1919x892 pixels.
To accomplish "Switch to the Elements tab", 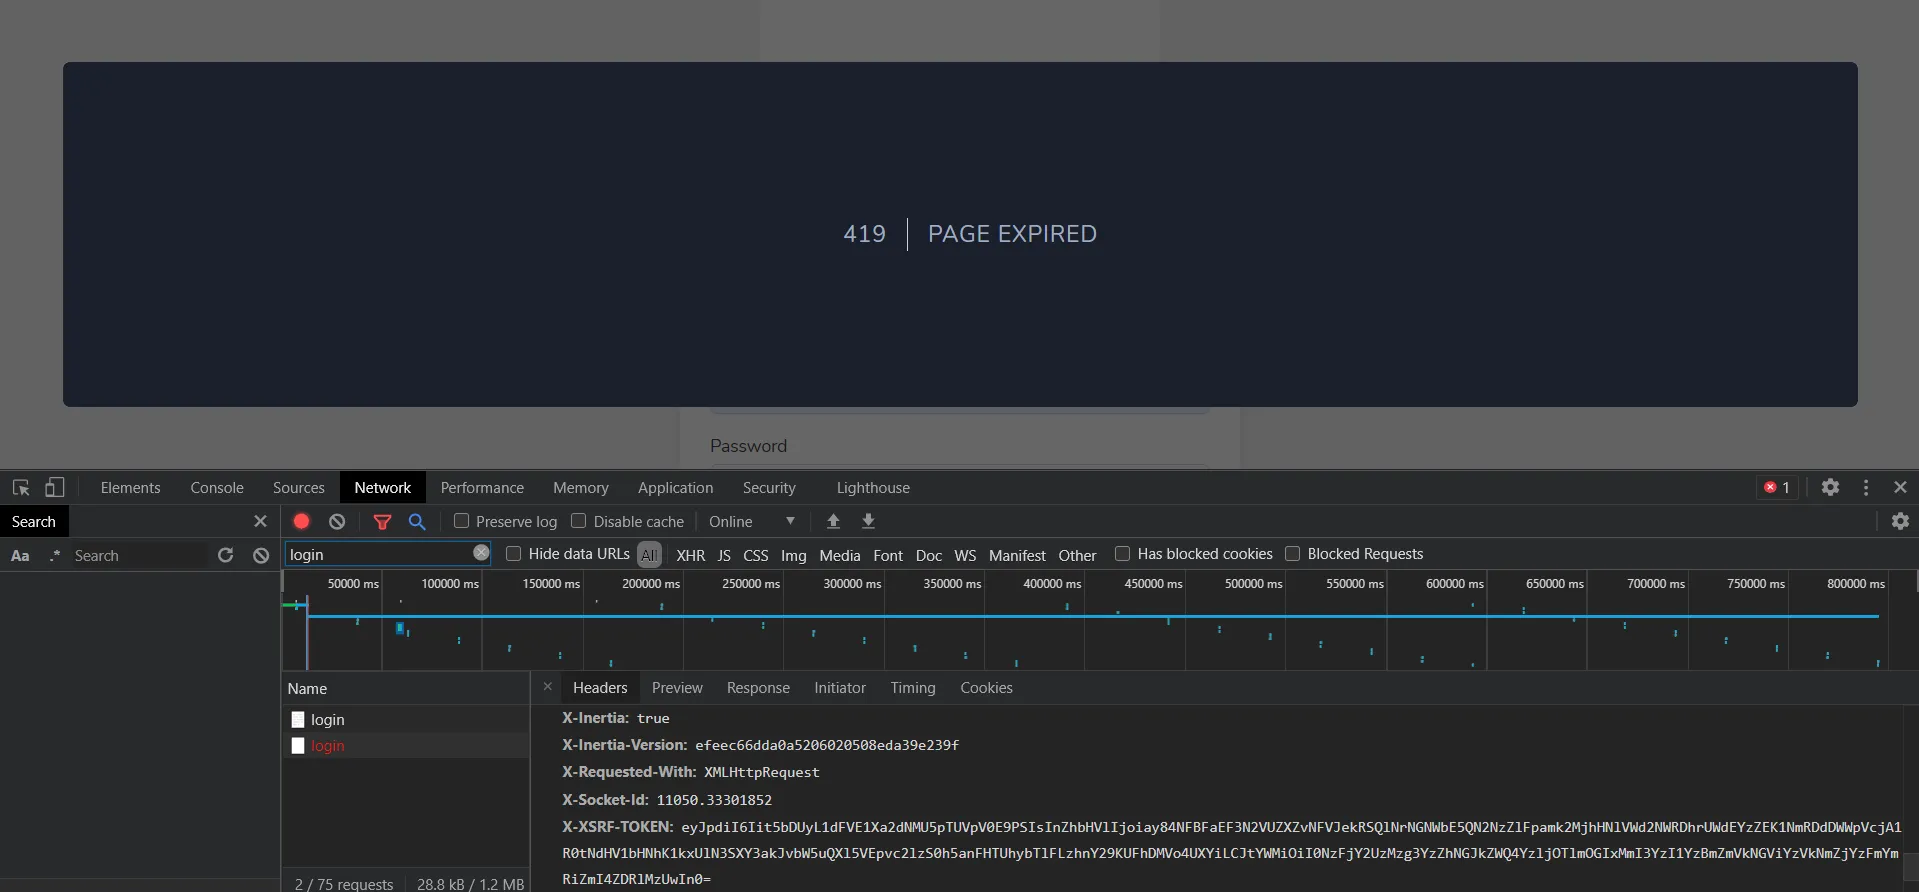I will 130,488.
